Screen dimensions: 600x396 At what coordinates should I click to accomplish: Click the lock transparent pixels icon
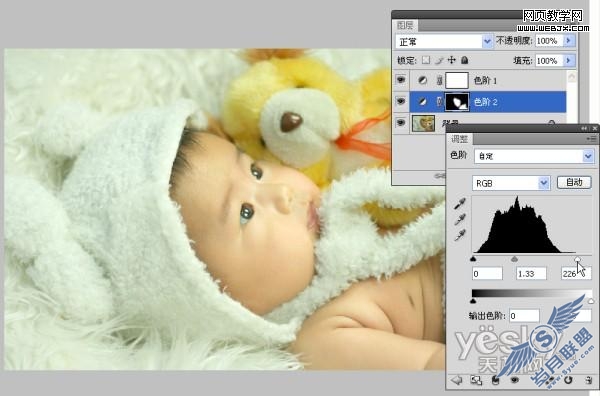[426, 60]
